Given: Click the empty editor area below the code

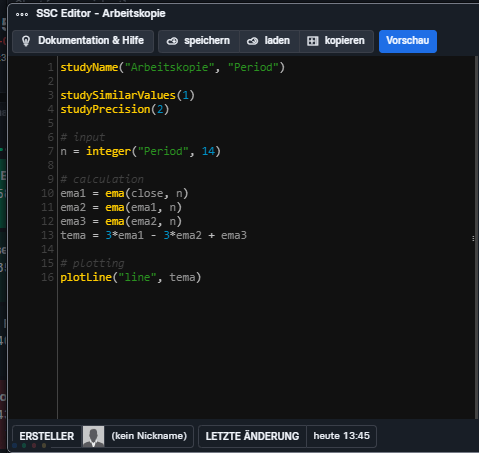Looking at the screenshot, I should coord(267,350).
